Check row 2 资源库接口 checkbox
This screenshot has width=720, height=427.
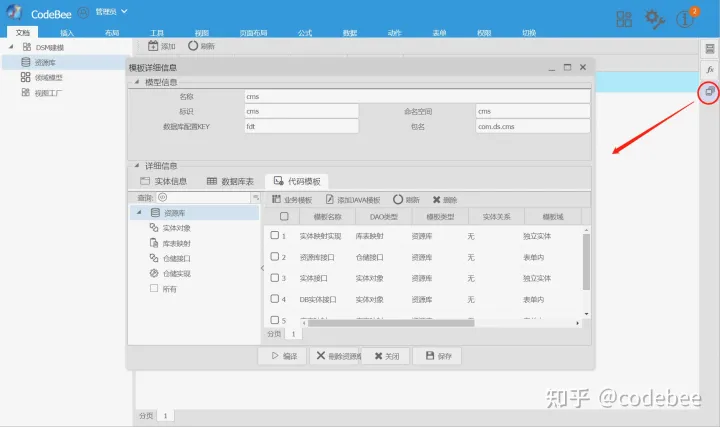coord(275,256)
